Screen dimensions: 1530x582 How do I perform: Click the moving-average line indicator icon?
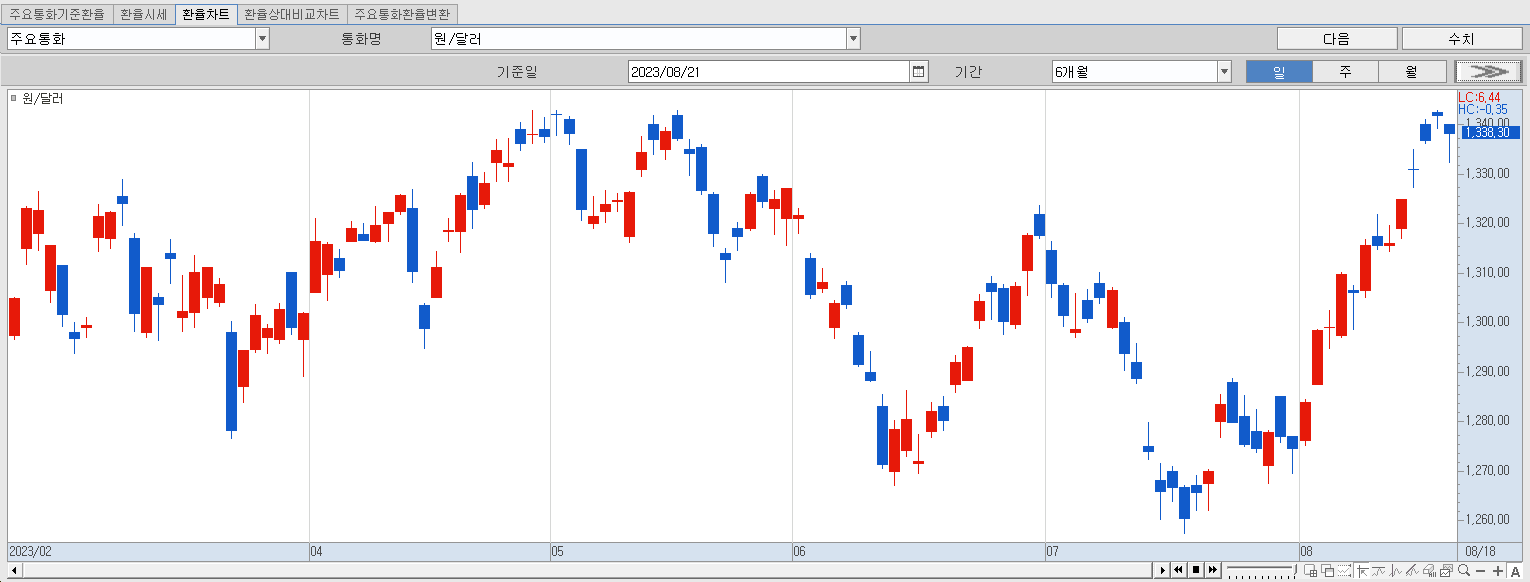[1379, 571]
